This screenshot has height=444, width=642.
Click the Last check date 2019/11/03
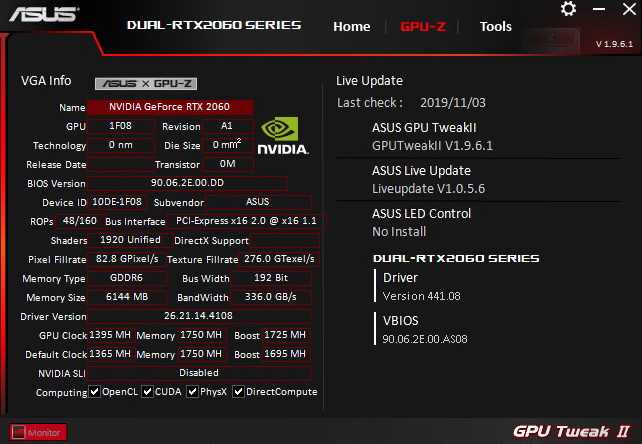452,102
